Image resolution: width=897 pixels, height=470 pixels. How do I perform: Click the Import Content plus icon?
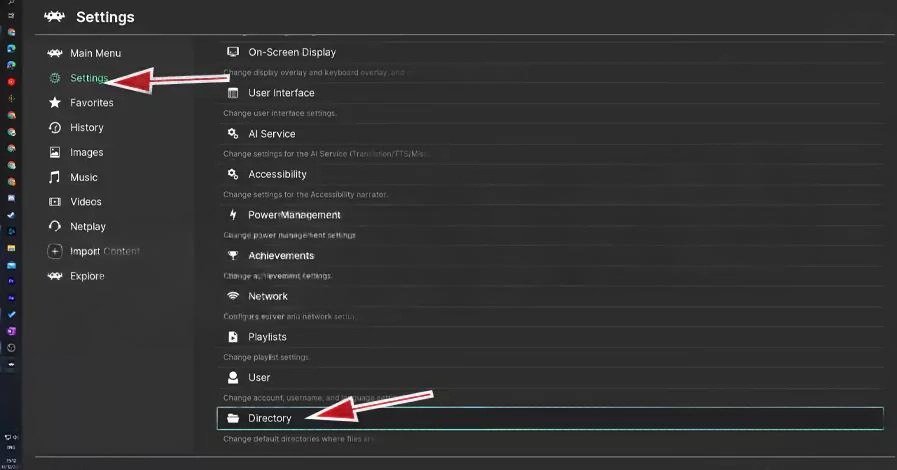pyautogui.click(x=55, y=252)
